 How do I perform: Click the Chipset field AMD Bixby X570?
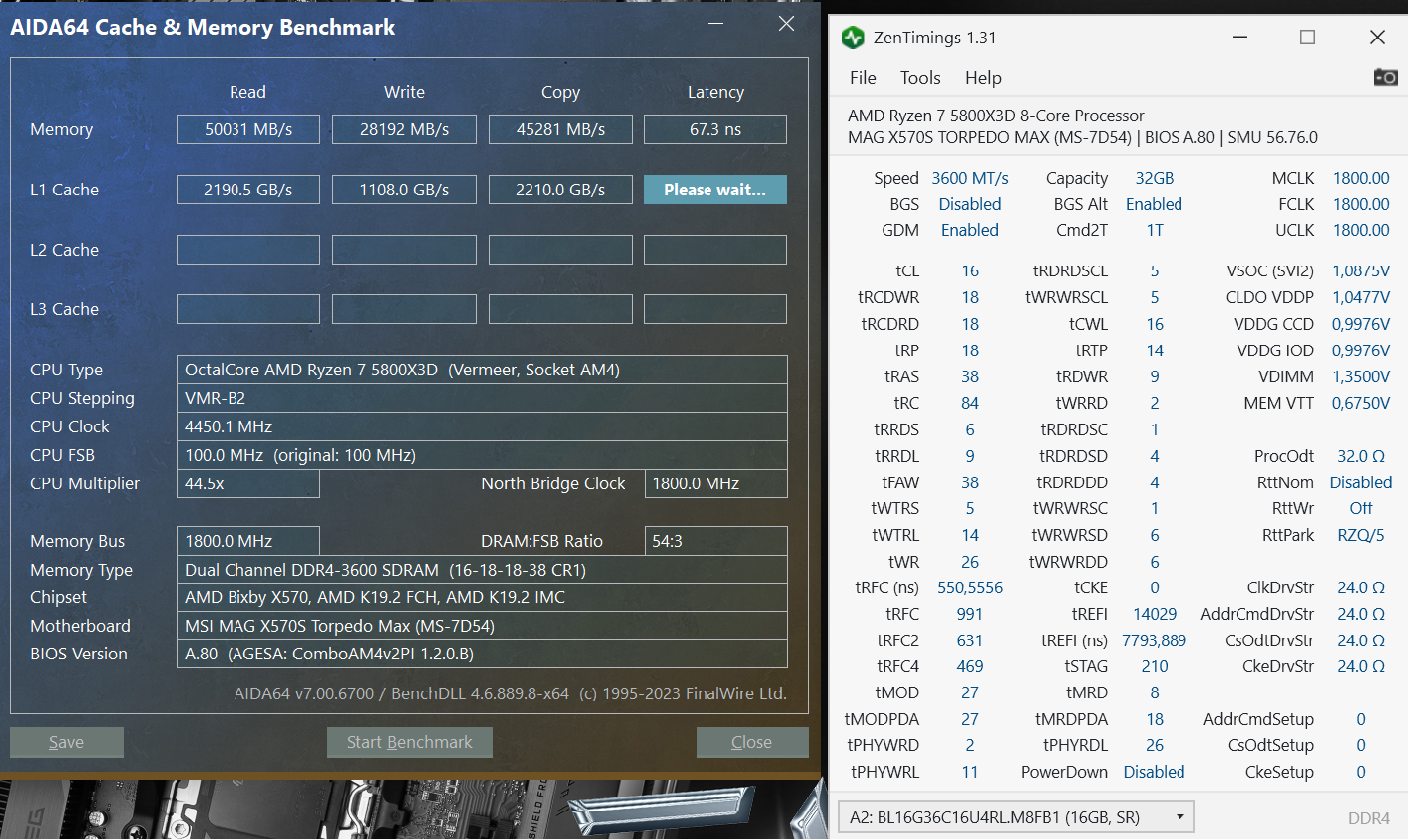[x=482, y=597]
